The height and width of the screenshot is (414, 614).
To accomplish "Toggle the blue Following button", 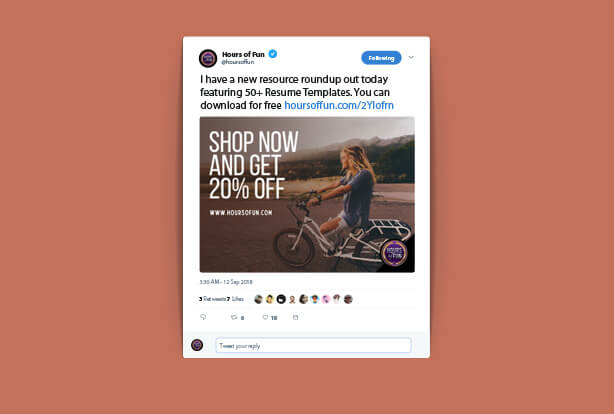I will pos(381,58).
